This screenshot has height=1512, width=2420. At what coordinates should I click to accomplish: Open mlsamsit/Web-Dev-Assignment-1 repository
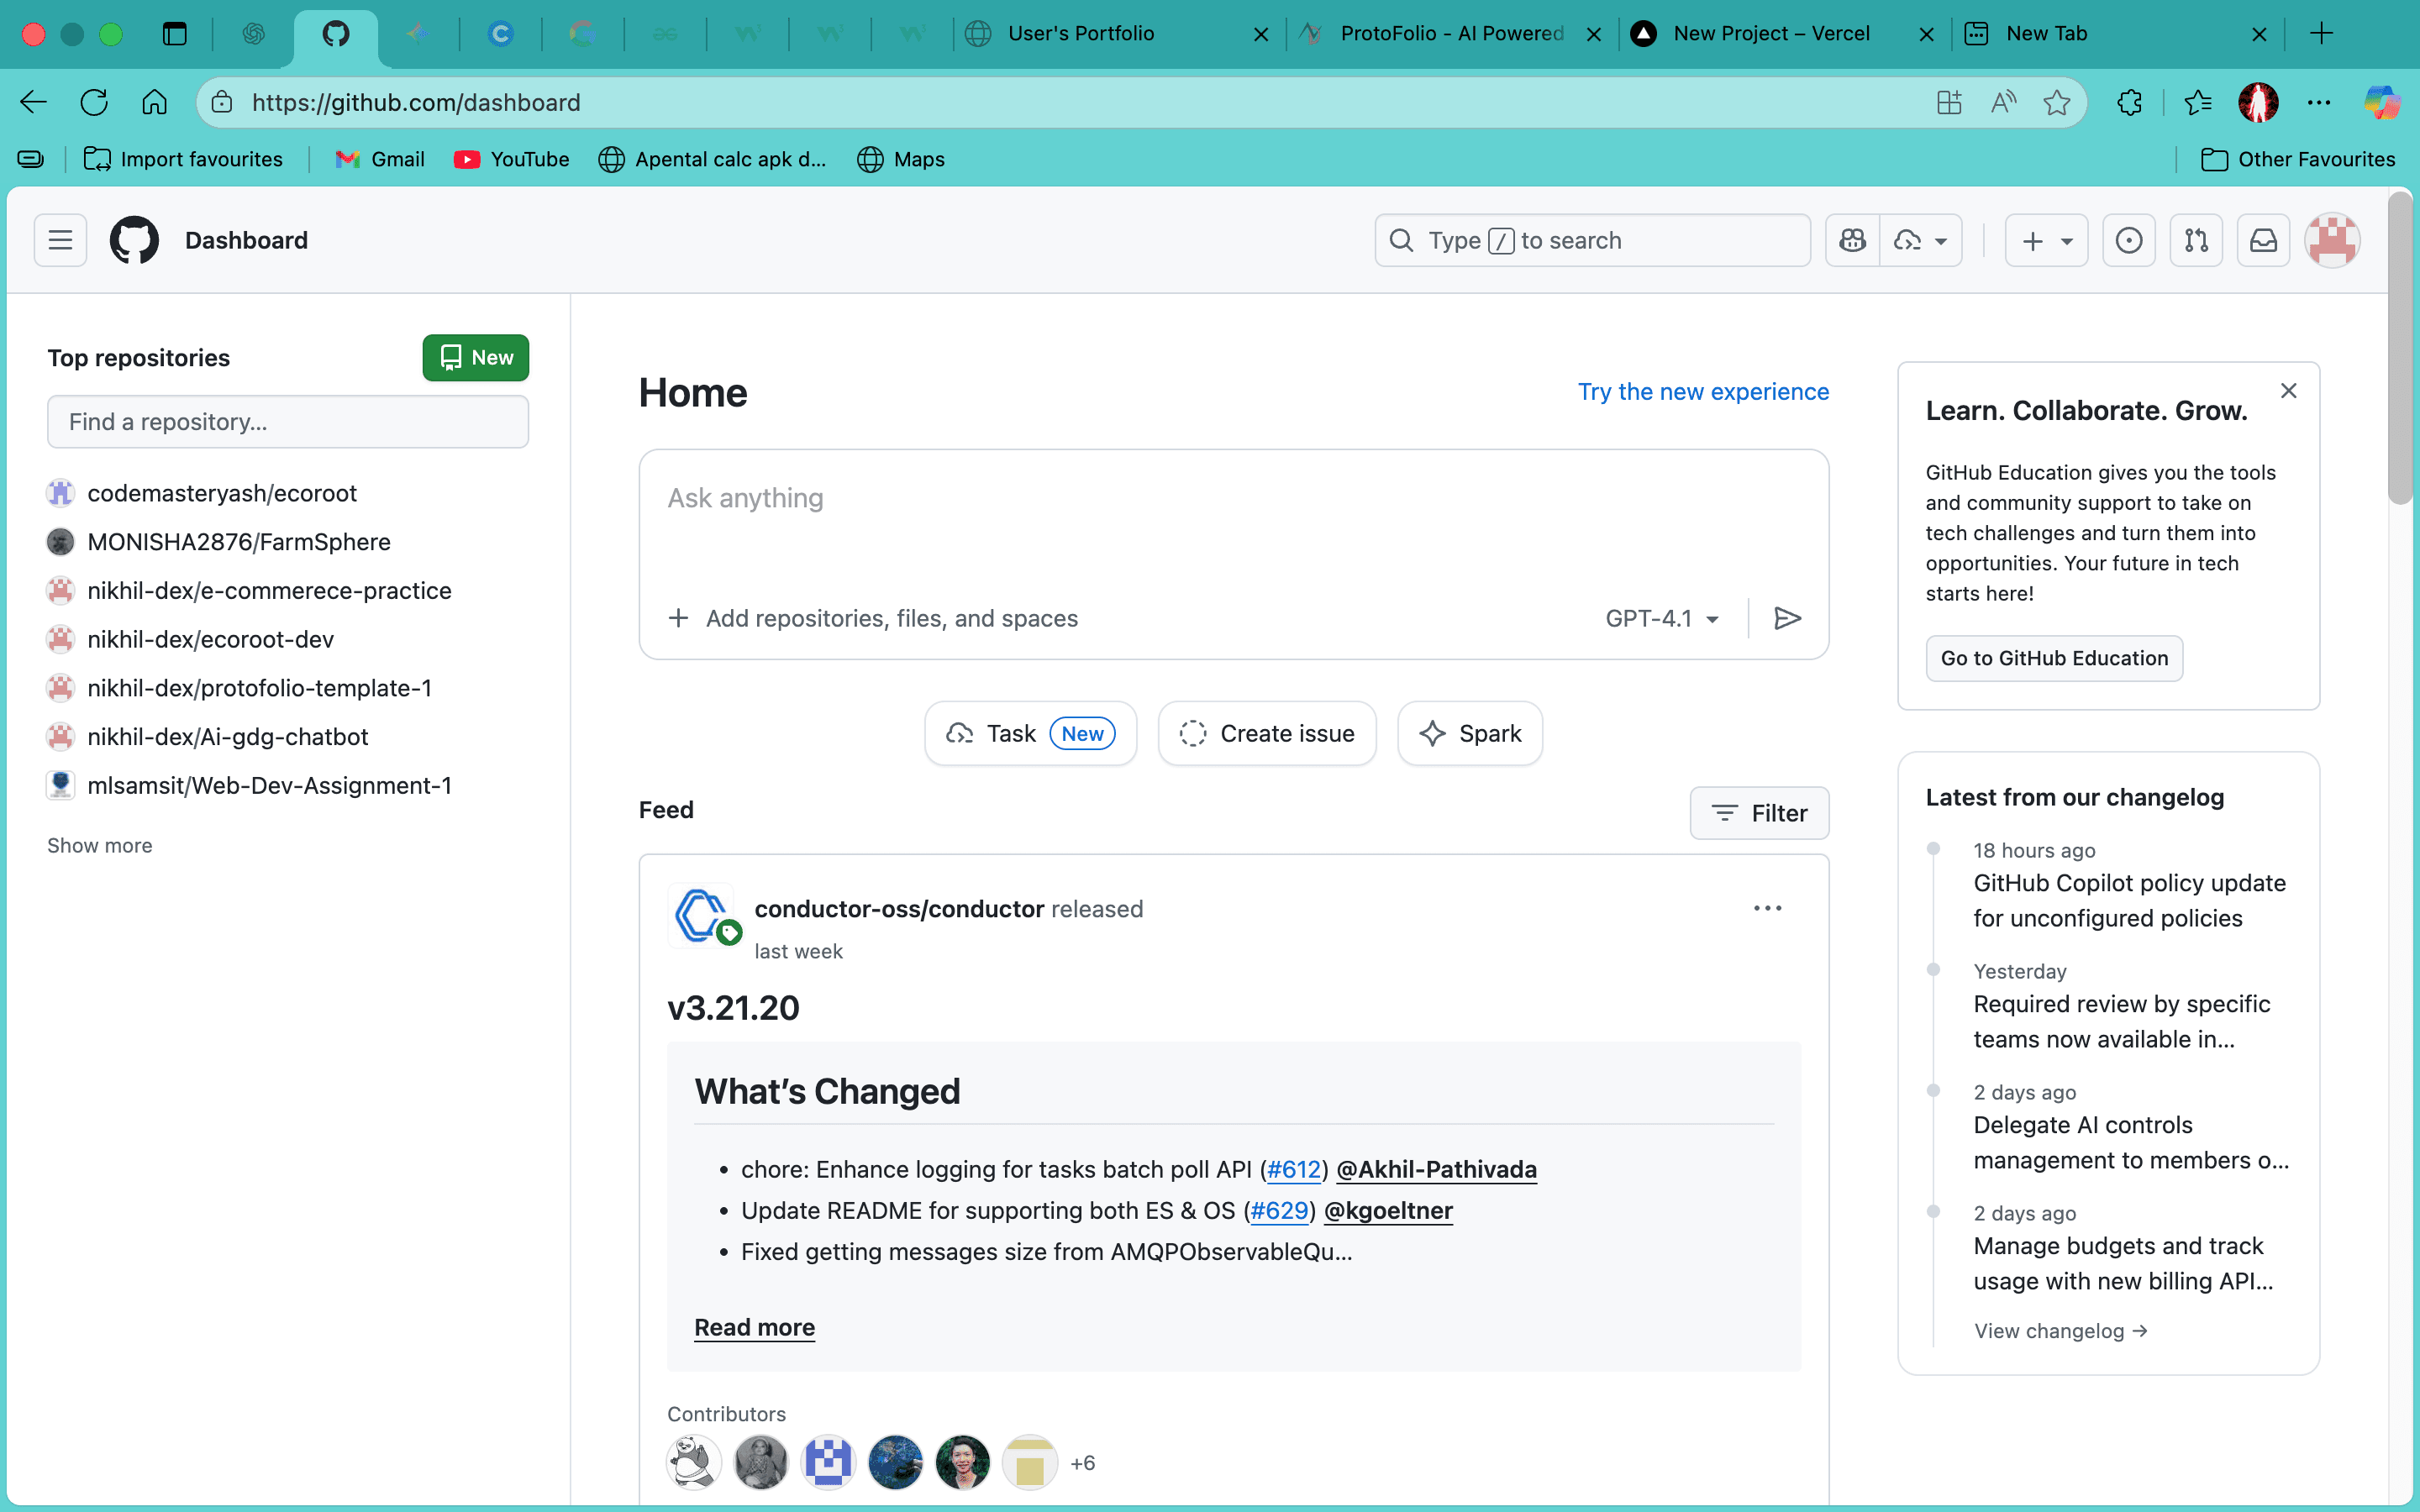point(269,785)
